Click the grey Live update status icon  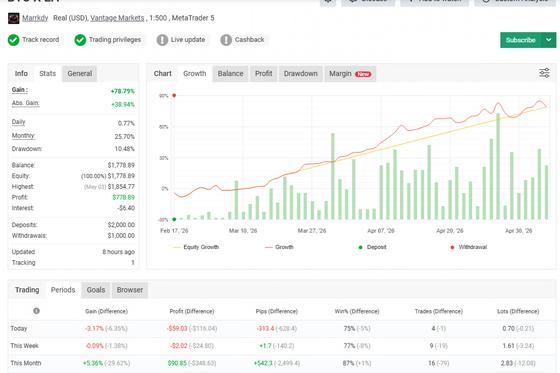coord(162,40)
